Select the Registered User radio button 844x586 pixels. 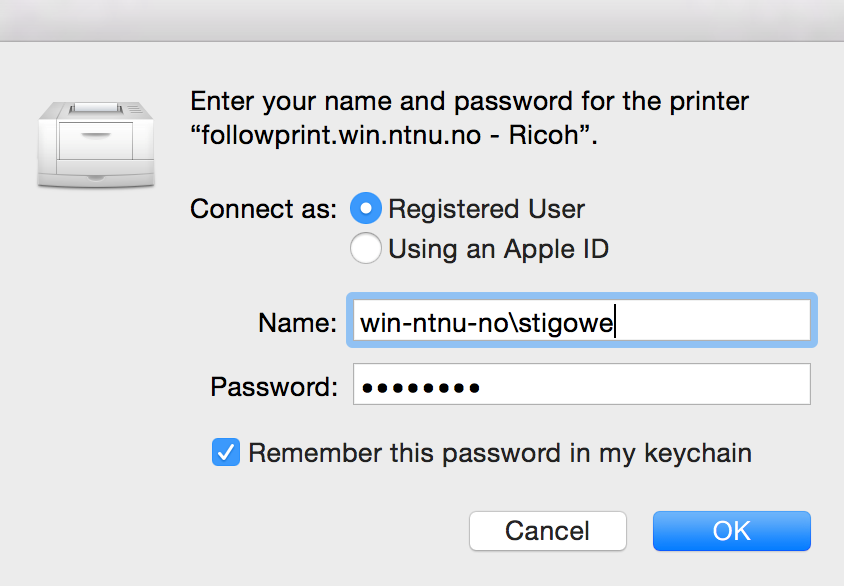click(365, 208)
